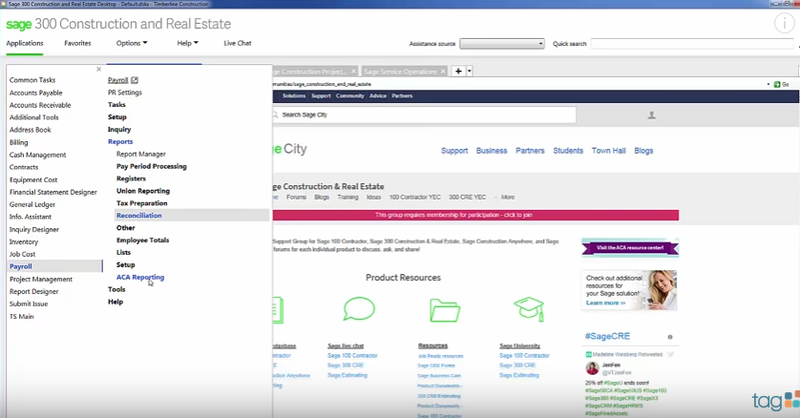Expand the Tools group
800x418 pixels.
(116, 289)
